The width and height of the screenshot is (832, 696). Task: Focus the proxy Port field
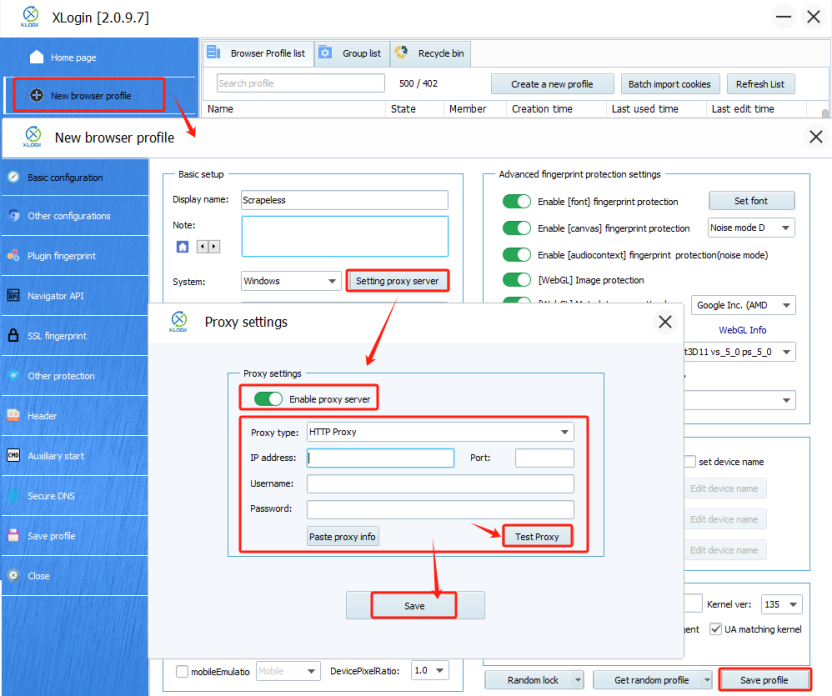point(544,458)
